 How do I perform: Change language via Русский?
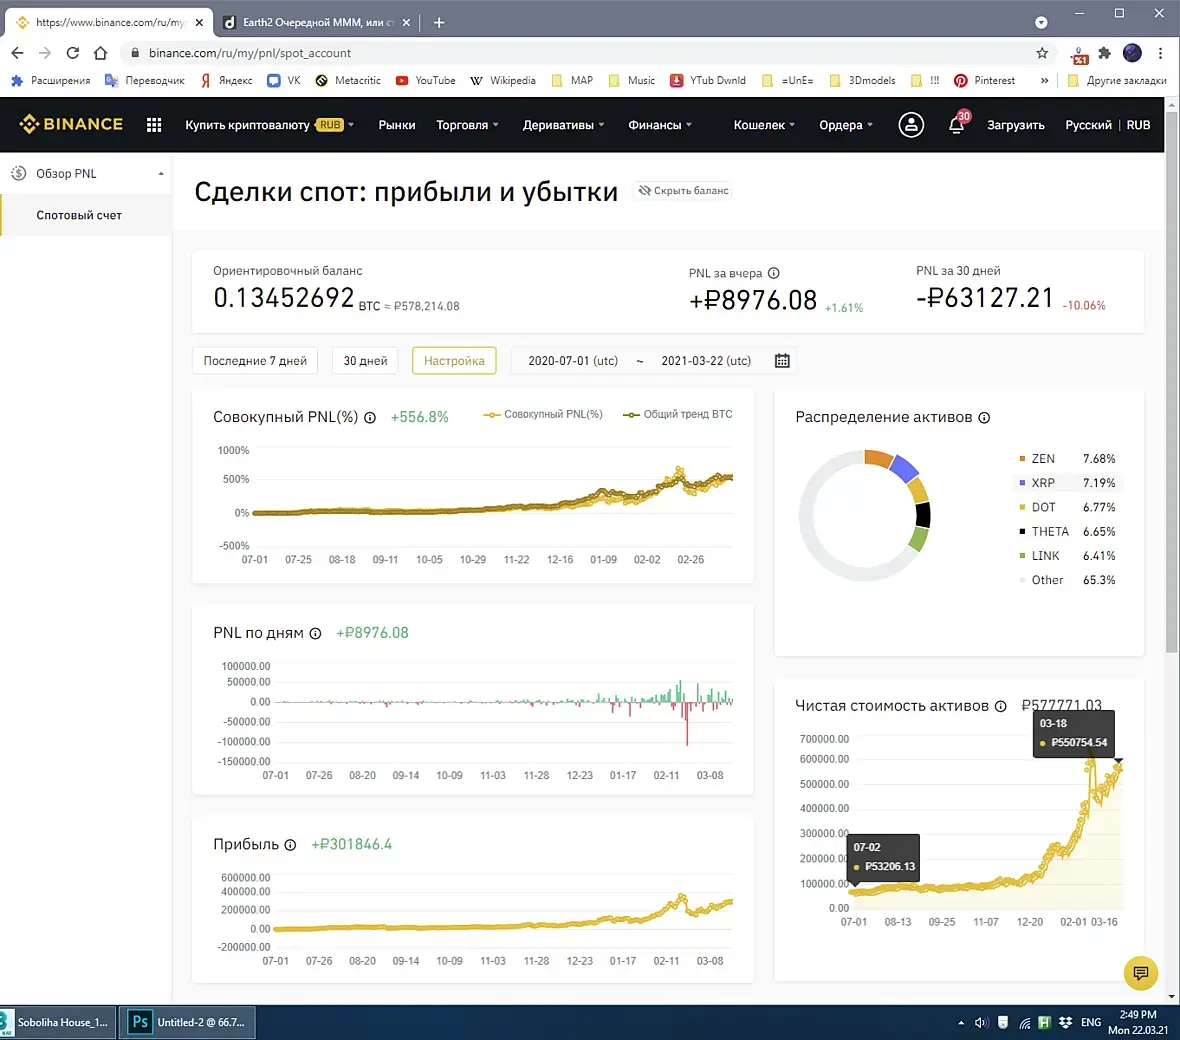click(1088, 125)
